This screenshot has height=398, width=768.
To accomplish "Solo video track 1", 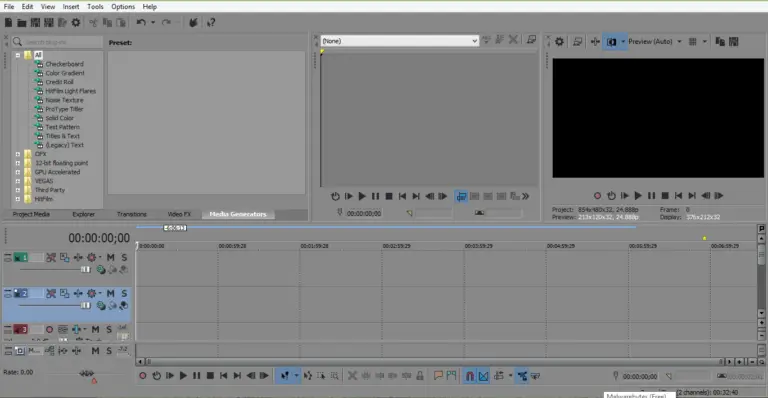I will (x=124, y=257).
